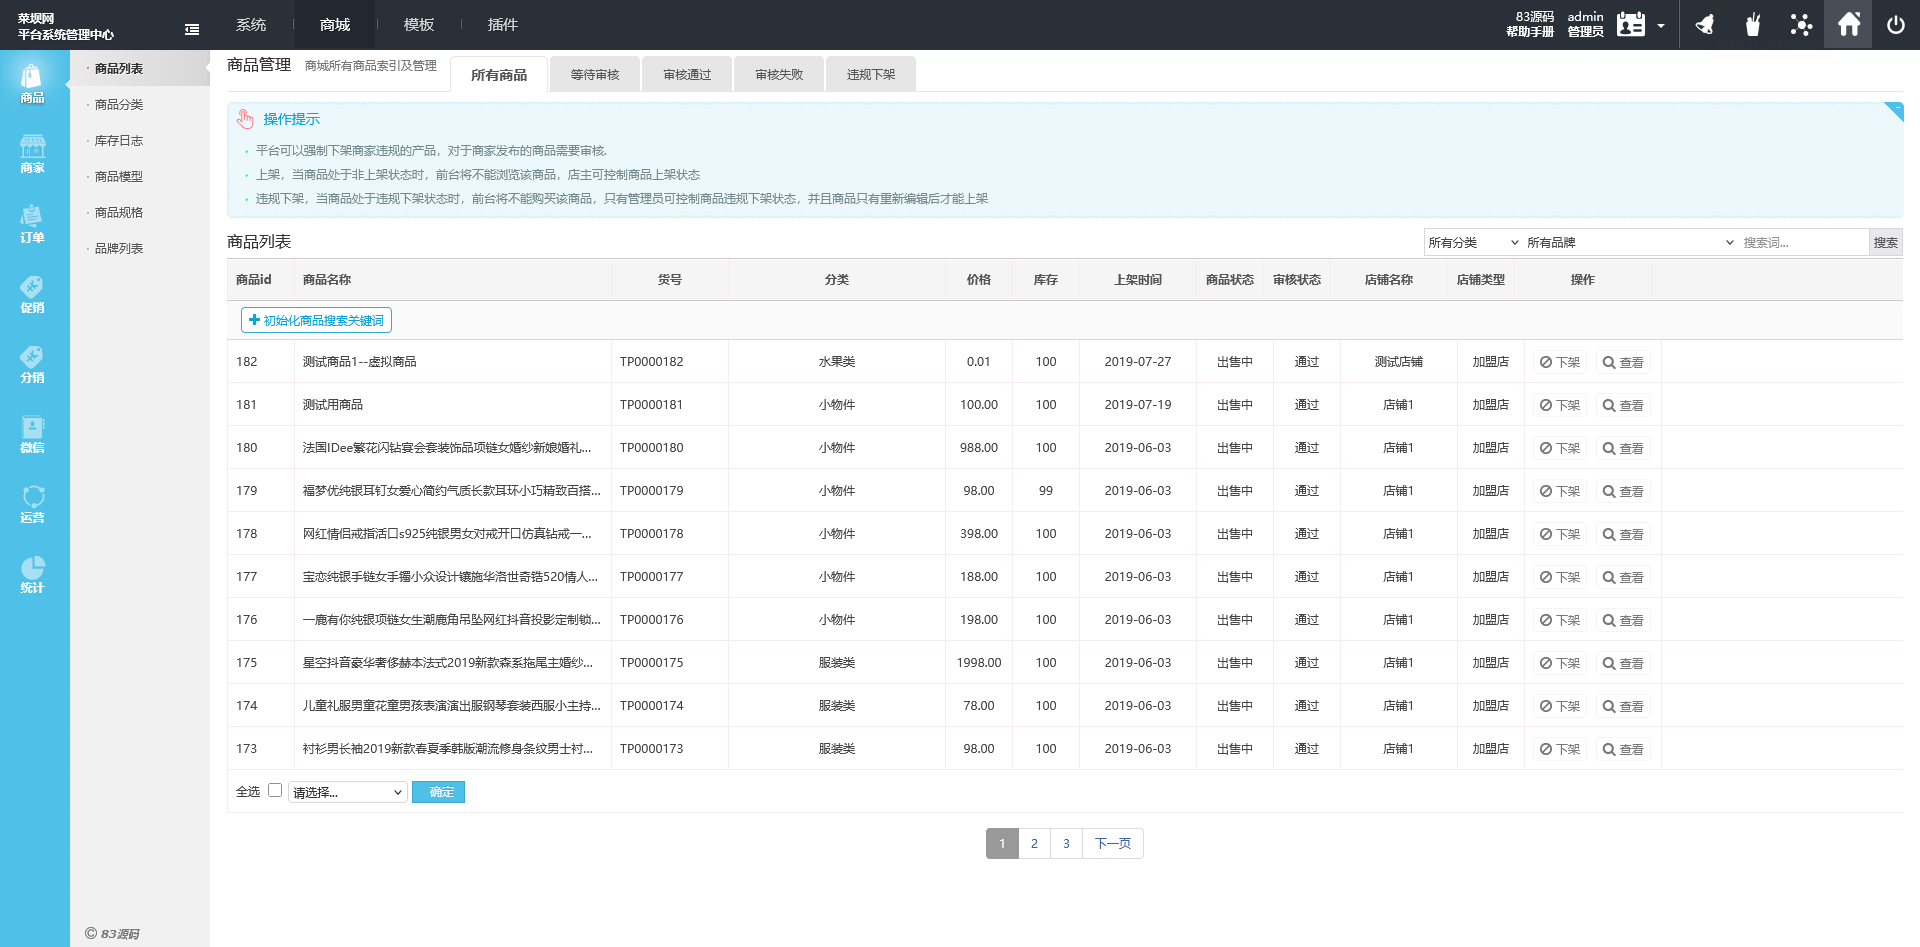Click the 商品id column header

pyautogui.click(x=253, y=280)
